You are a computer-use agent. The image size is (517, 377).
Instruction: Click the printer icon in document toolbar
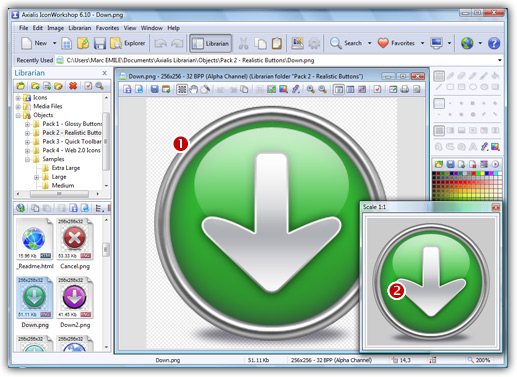pyautogui.click(x=405, y=89)
